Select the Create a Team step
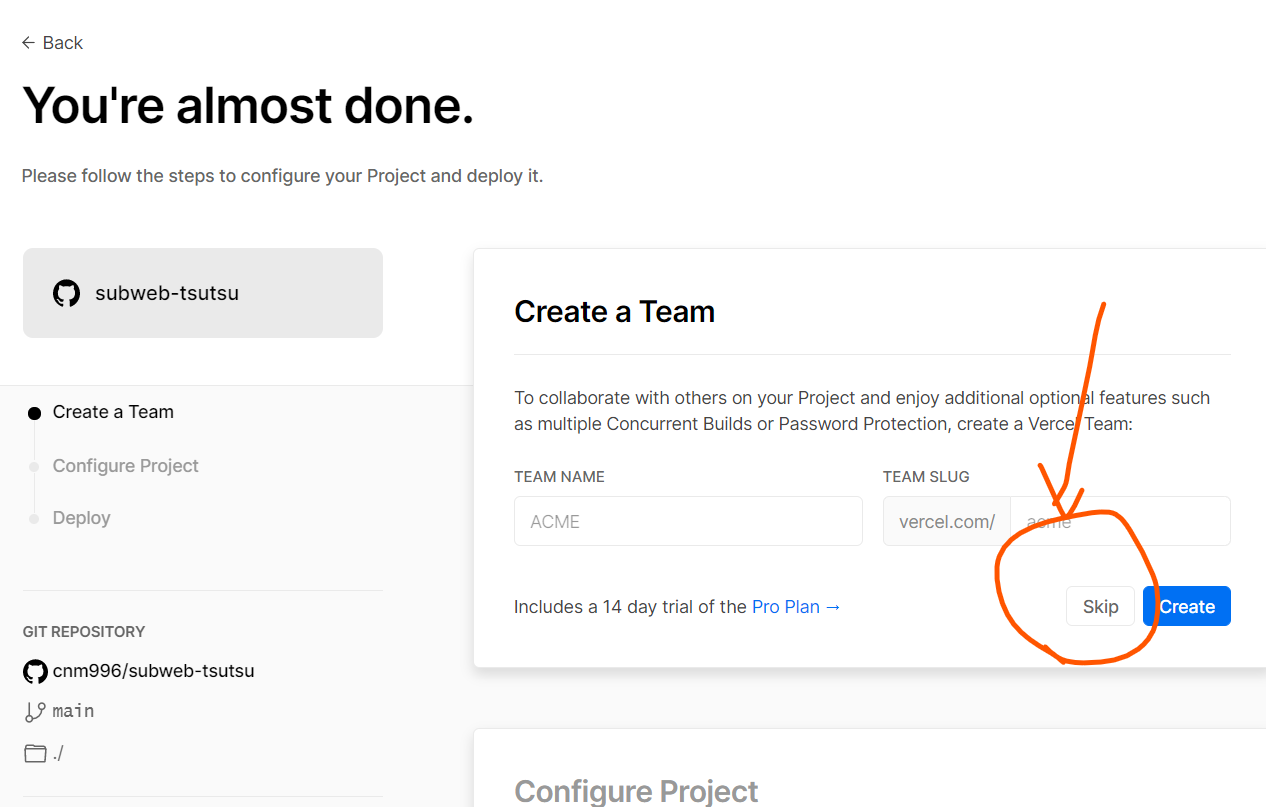The image size is (1266, 807). coord(113,412)
